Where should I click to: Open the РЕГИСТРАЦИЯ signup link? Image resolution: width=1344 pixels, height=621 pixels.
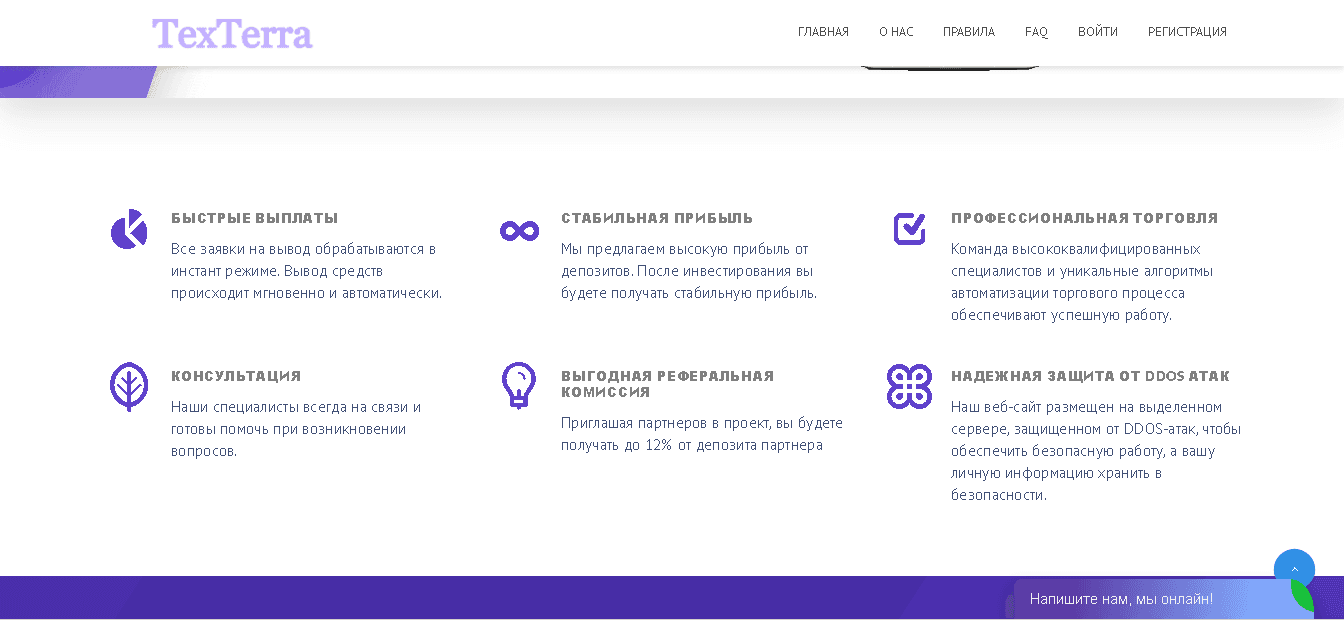pos(1187,31)
